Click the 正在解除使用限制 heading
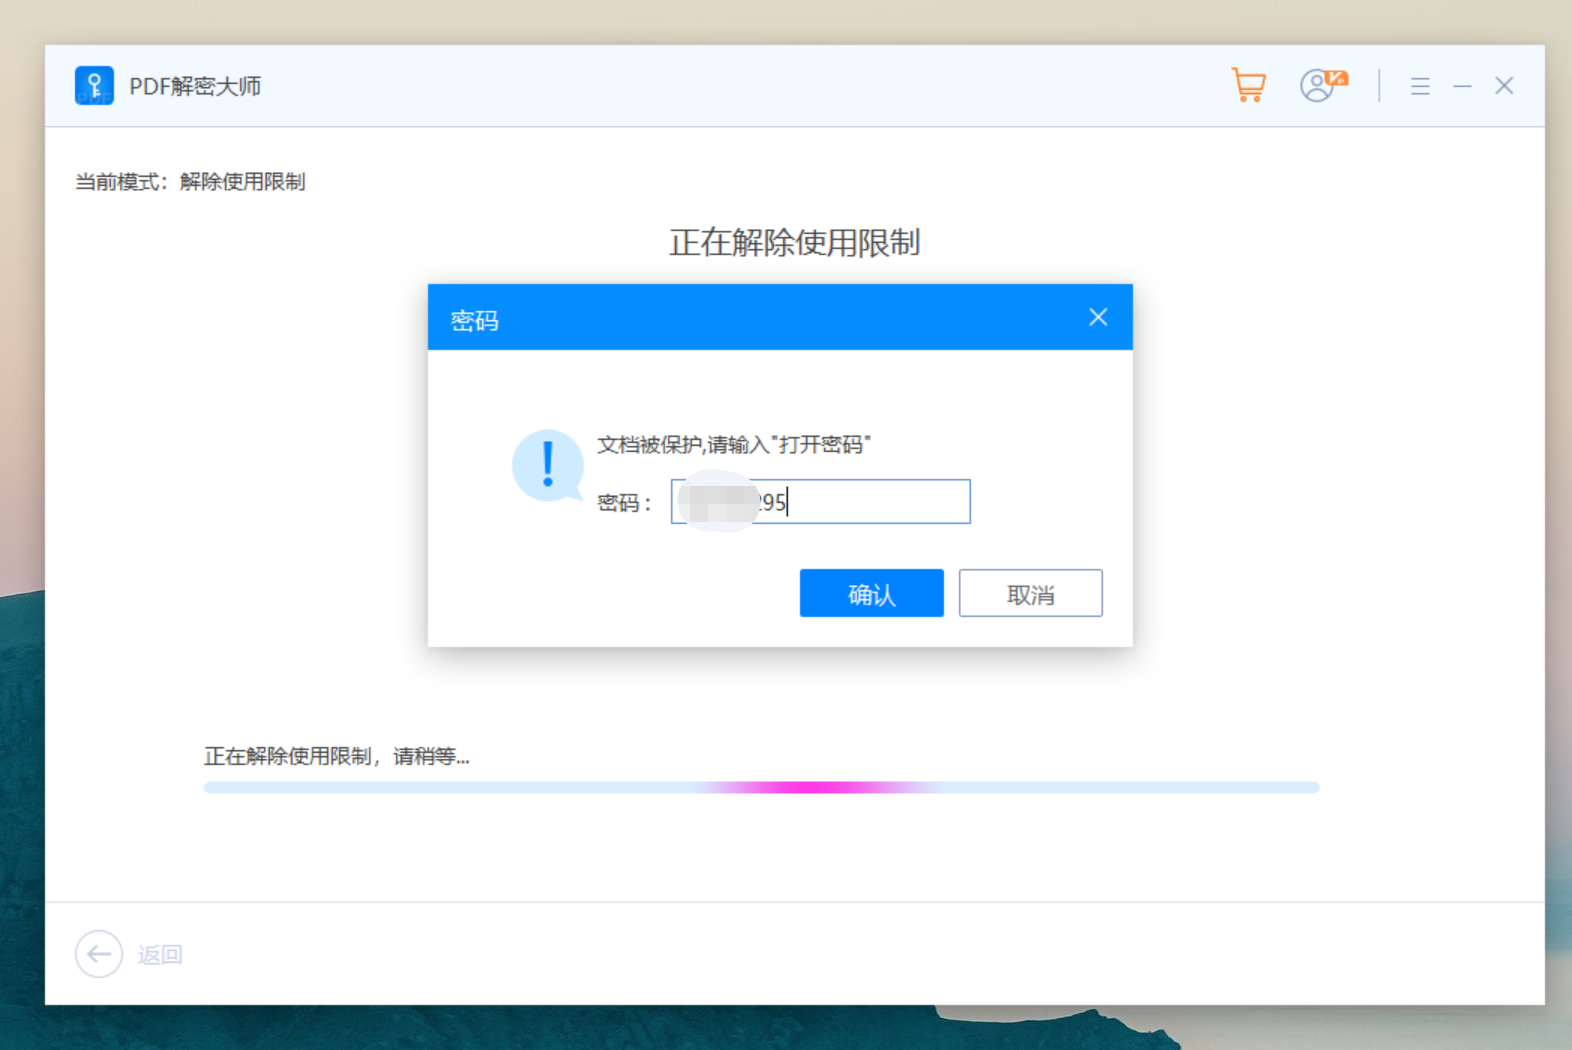 point(794,242)
